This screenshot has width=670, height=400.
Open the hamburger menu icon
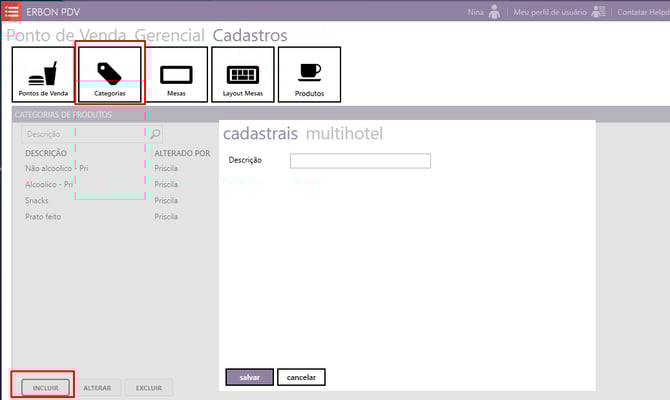tap(12, 12)
